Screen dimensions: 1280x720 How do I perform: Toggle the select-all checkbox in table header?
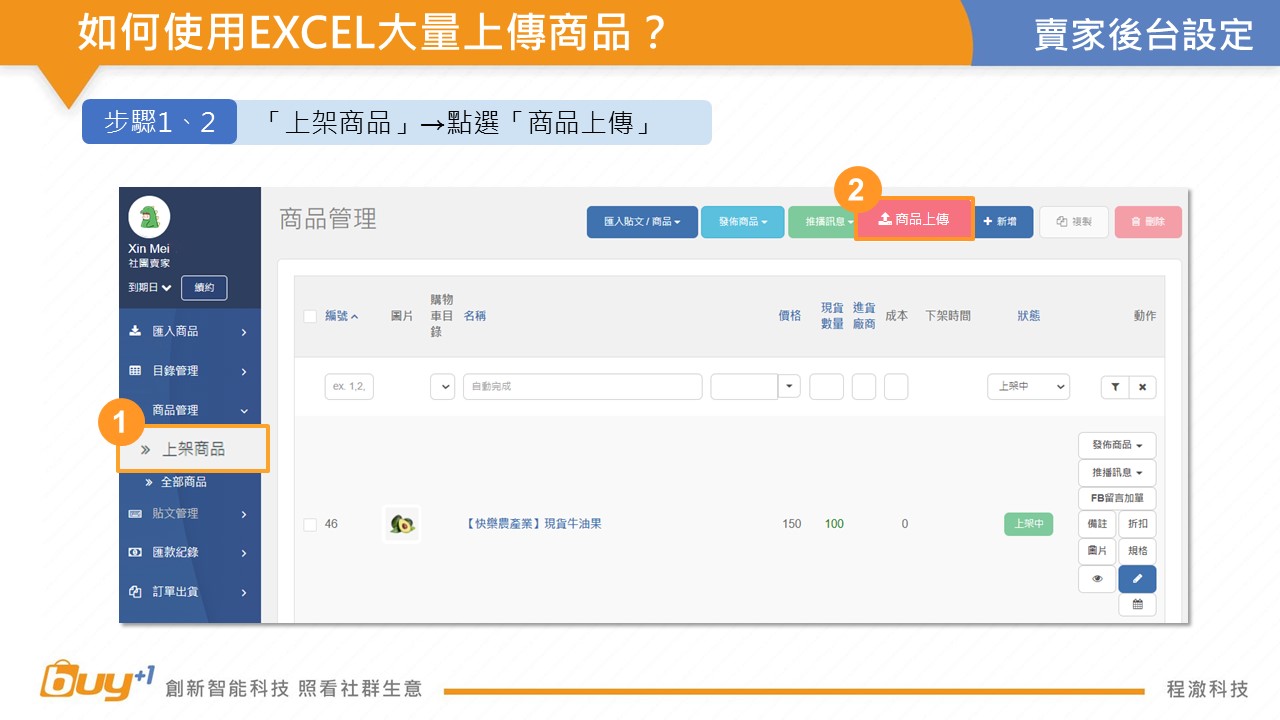310,316
